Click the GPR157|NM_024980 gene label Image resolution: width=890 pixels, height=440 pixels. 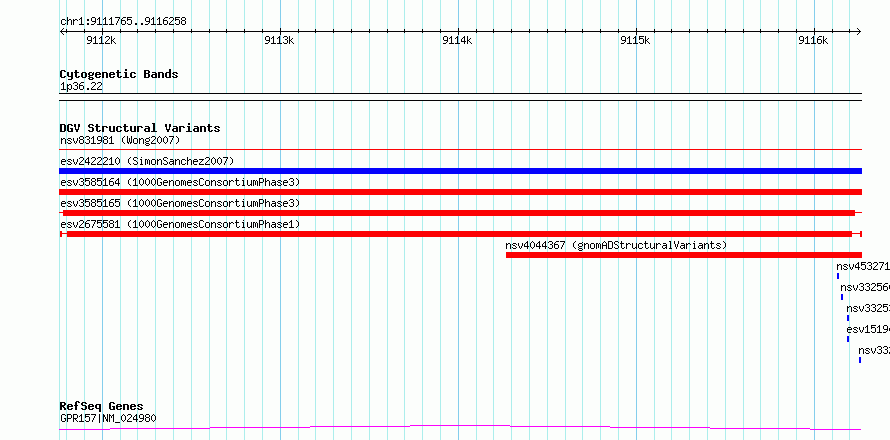click(108, 419)
